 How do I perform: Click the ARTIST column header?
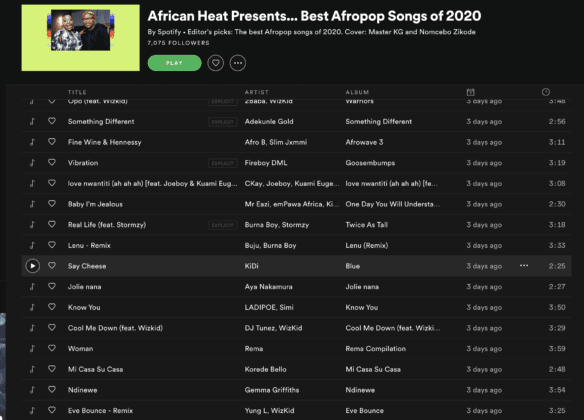(x=257, y=92)
